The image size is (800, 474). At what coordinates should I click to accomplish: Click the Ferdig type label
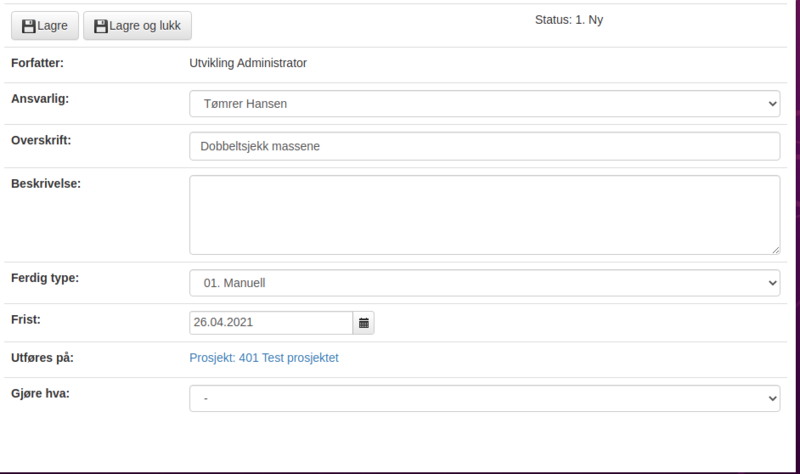coord(45,278)
